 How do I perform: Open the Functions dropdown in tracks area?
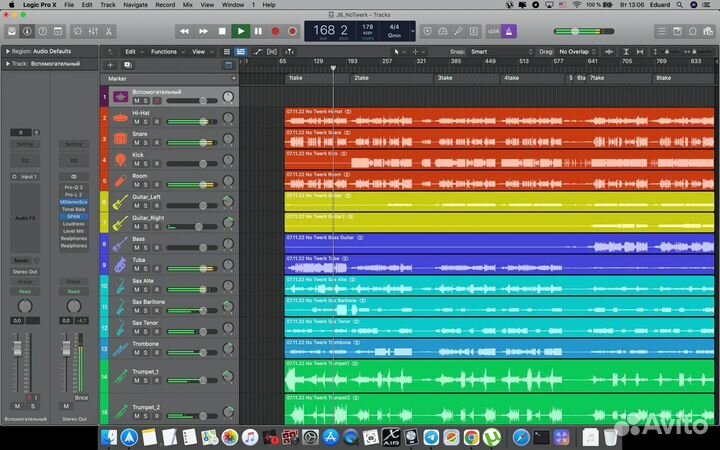(166, 51)
